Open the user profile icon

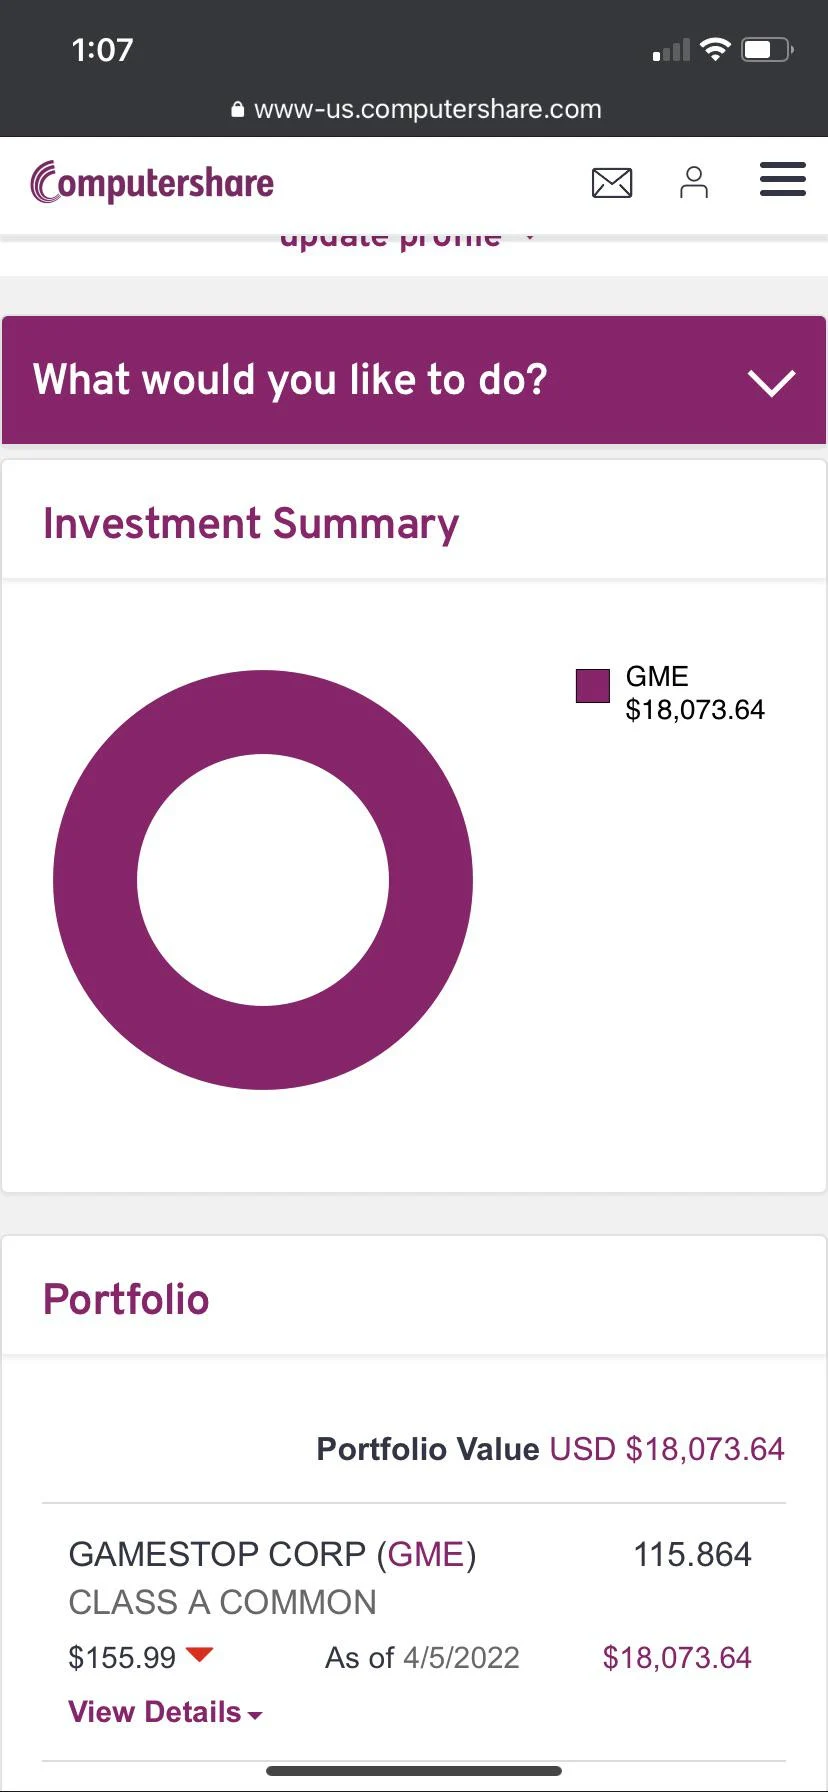point(694,183)
